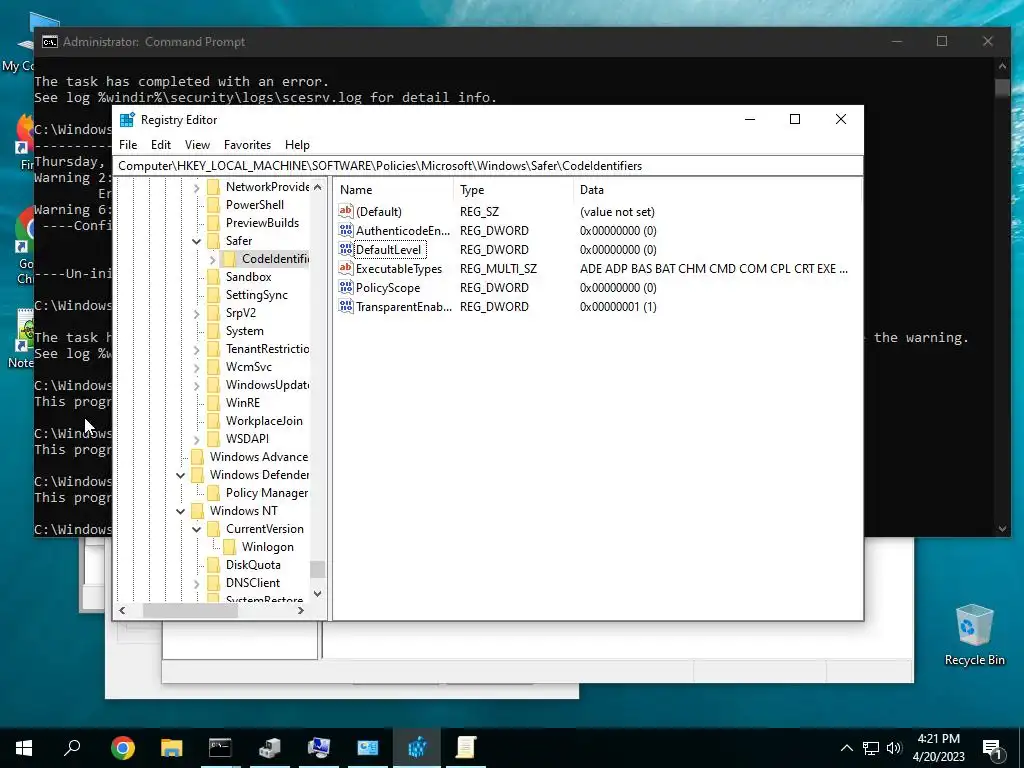Collapse the Safer key
Image resolution: width=1024 pixels, height=768 pixels.
[197, 241]
